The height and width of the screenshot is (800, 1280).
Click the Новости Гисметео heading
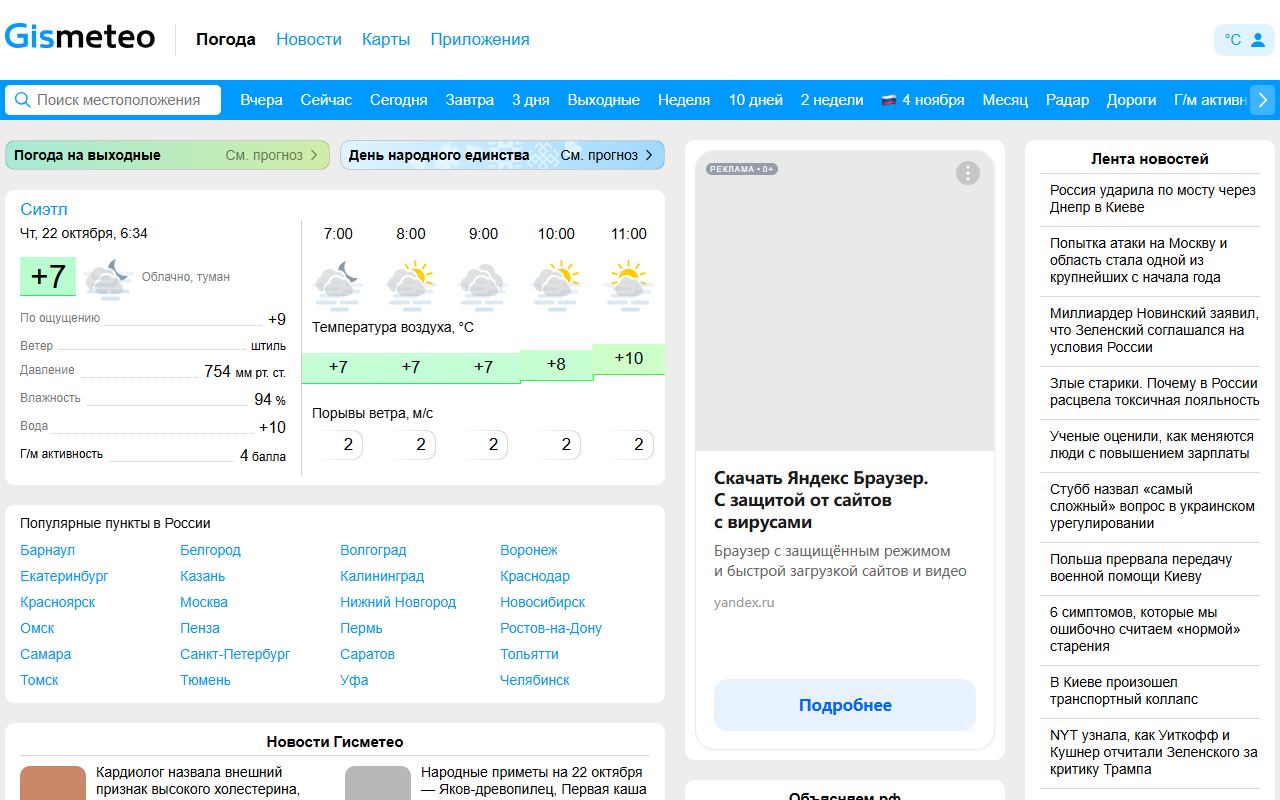[335, 742]
